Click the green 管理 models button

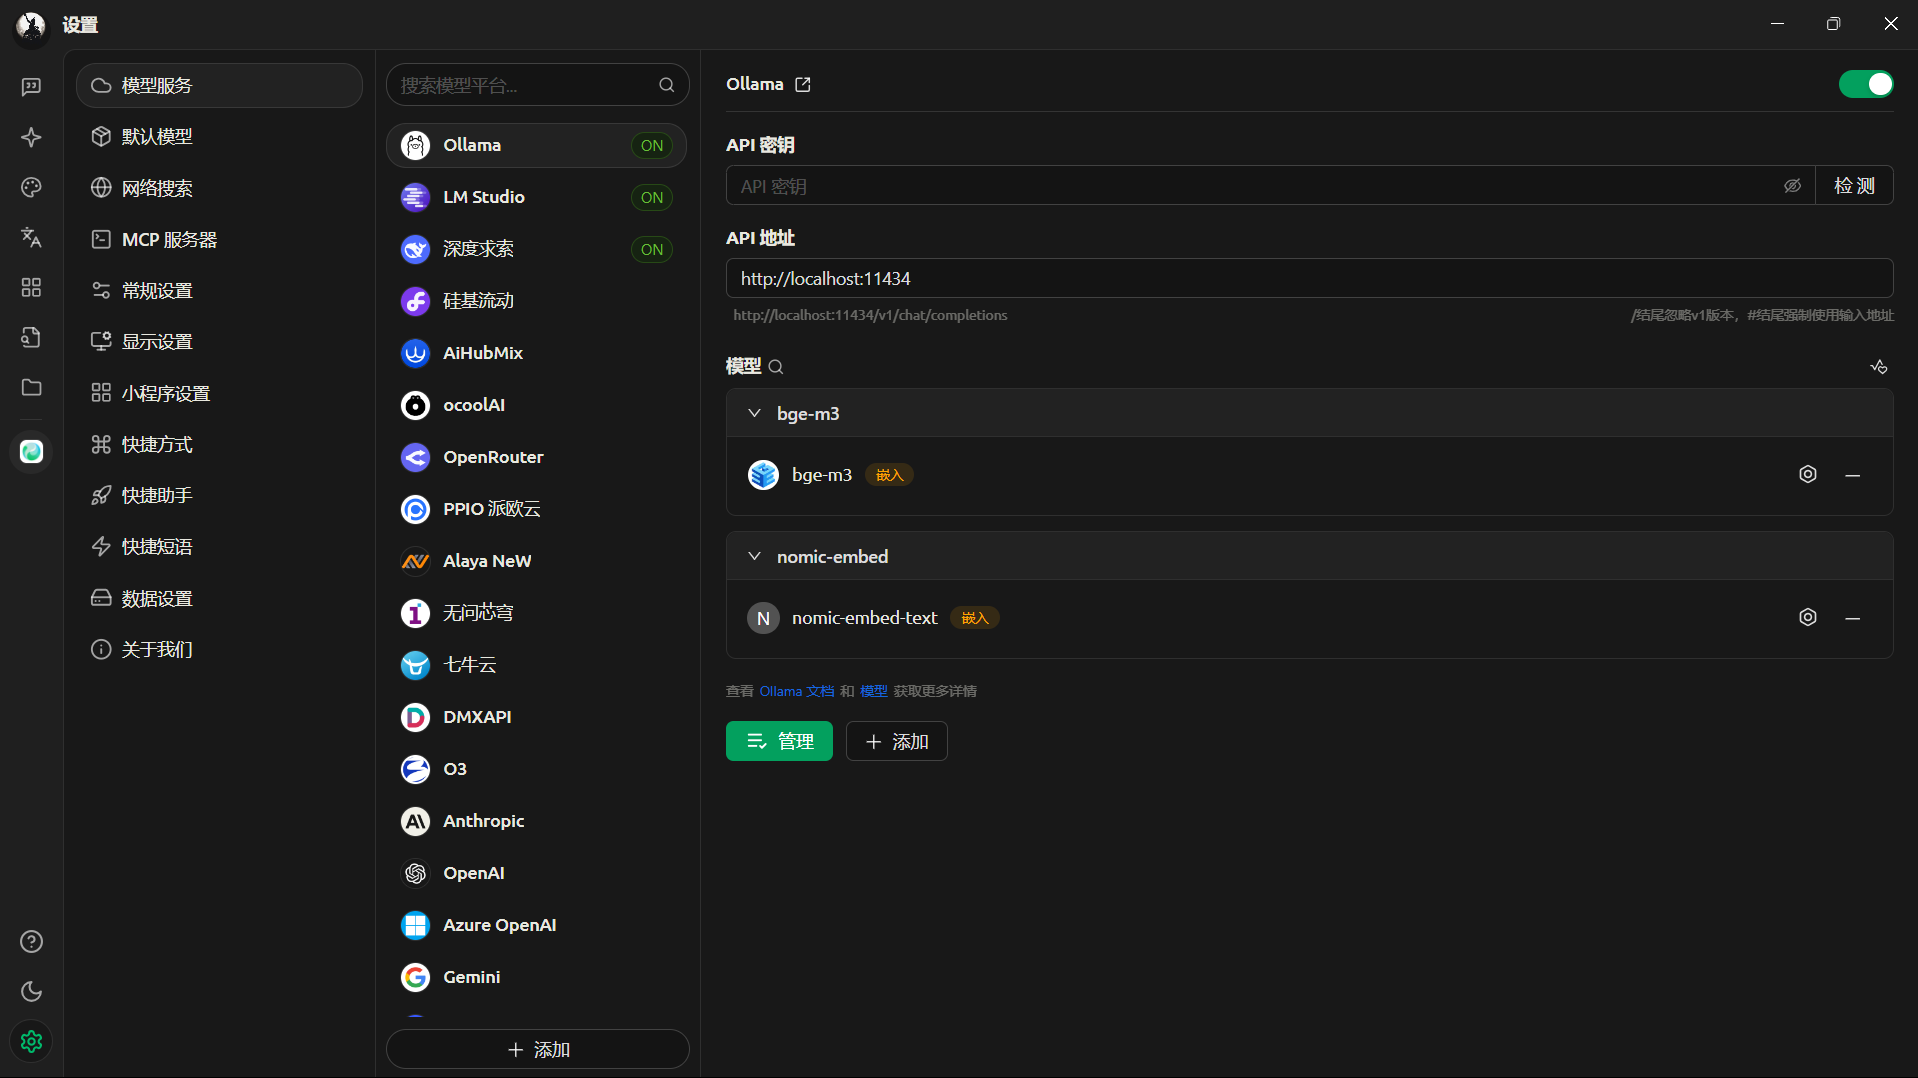click(x=779, y=741)
